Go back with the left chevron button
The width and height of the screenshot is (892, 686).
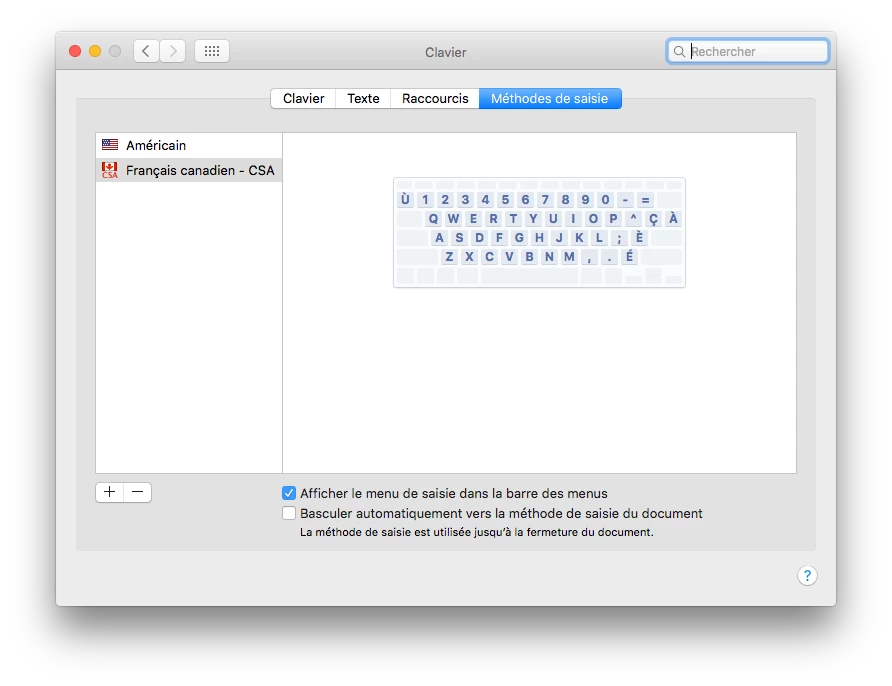146,51
